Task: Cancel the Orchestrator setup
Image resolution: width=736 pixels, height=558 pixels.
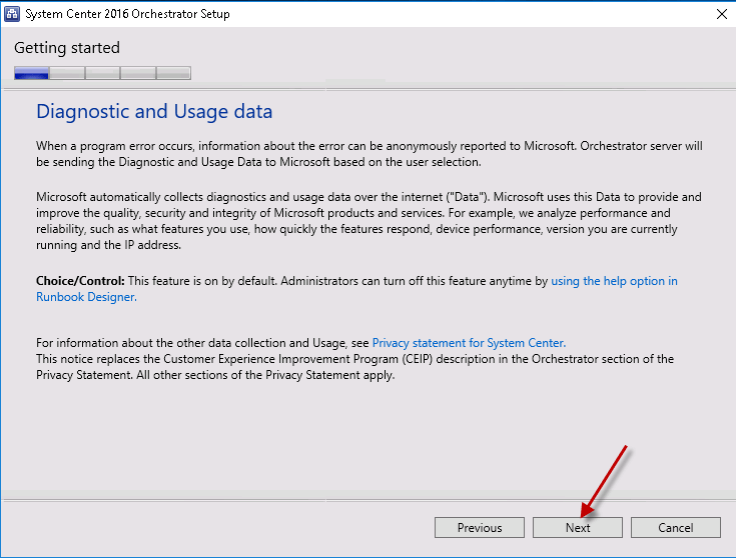Action: click(675, 527)
